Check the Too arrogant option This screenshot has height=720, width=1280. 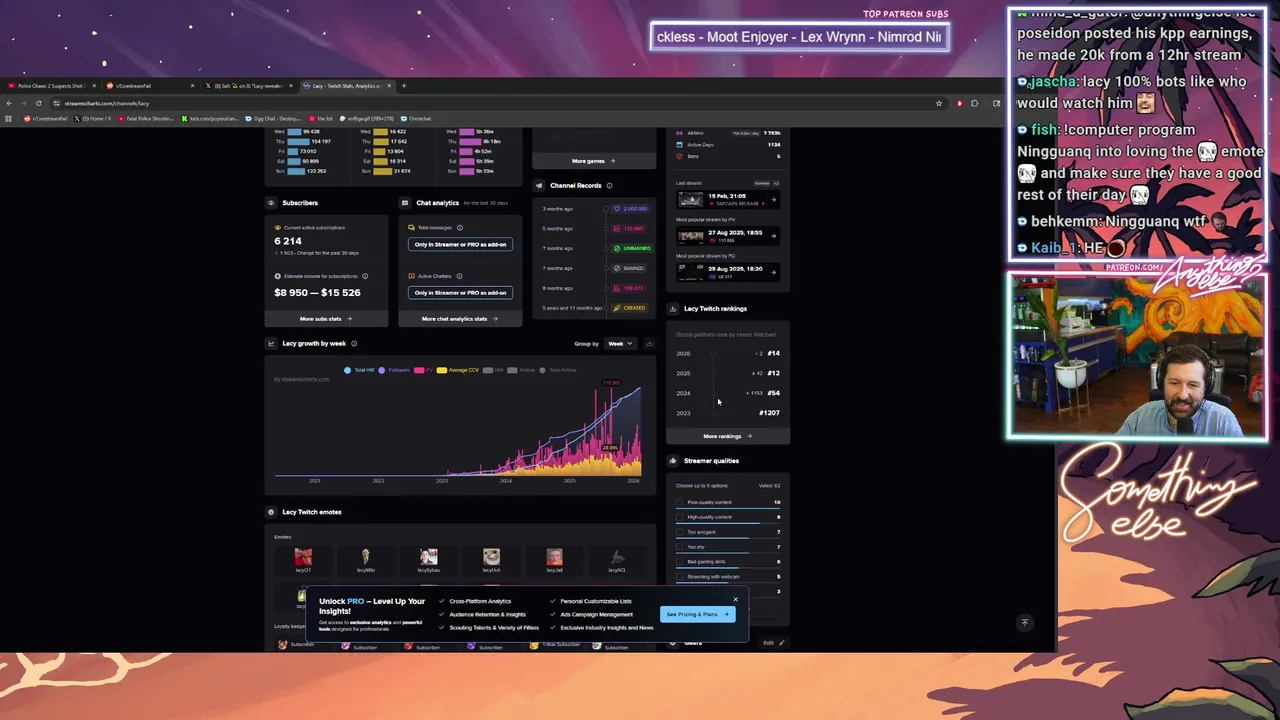680,532
